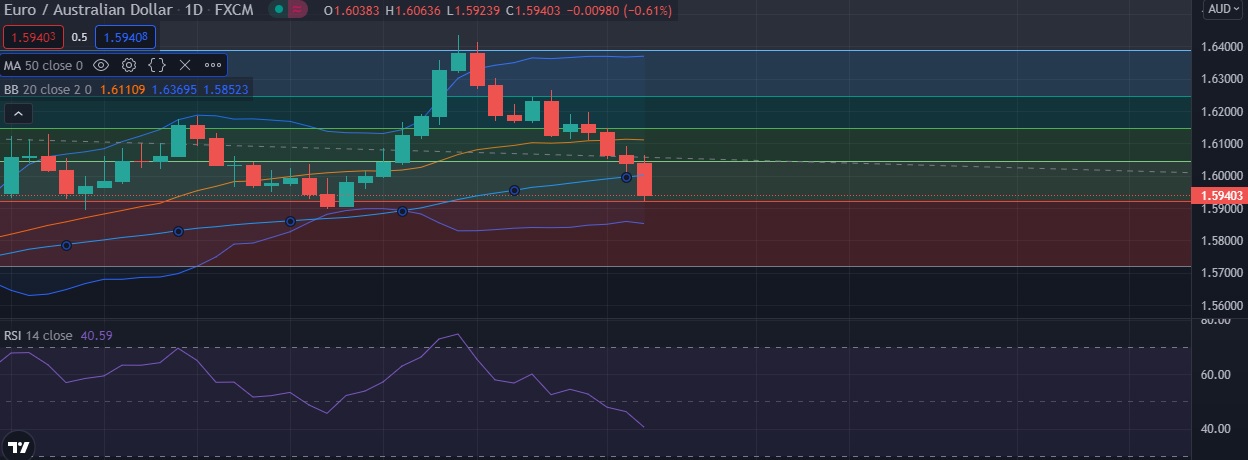This screenshot has height=460, width=1248.
Task: Click the blue buy price 1.59408 button
Action: click(x=125, y=37)
